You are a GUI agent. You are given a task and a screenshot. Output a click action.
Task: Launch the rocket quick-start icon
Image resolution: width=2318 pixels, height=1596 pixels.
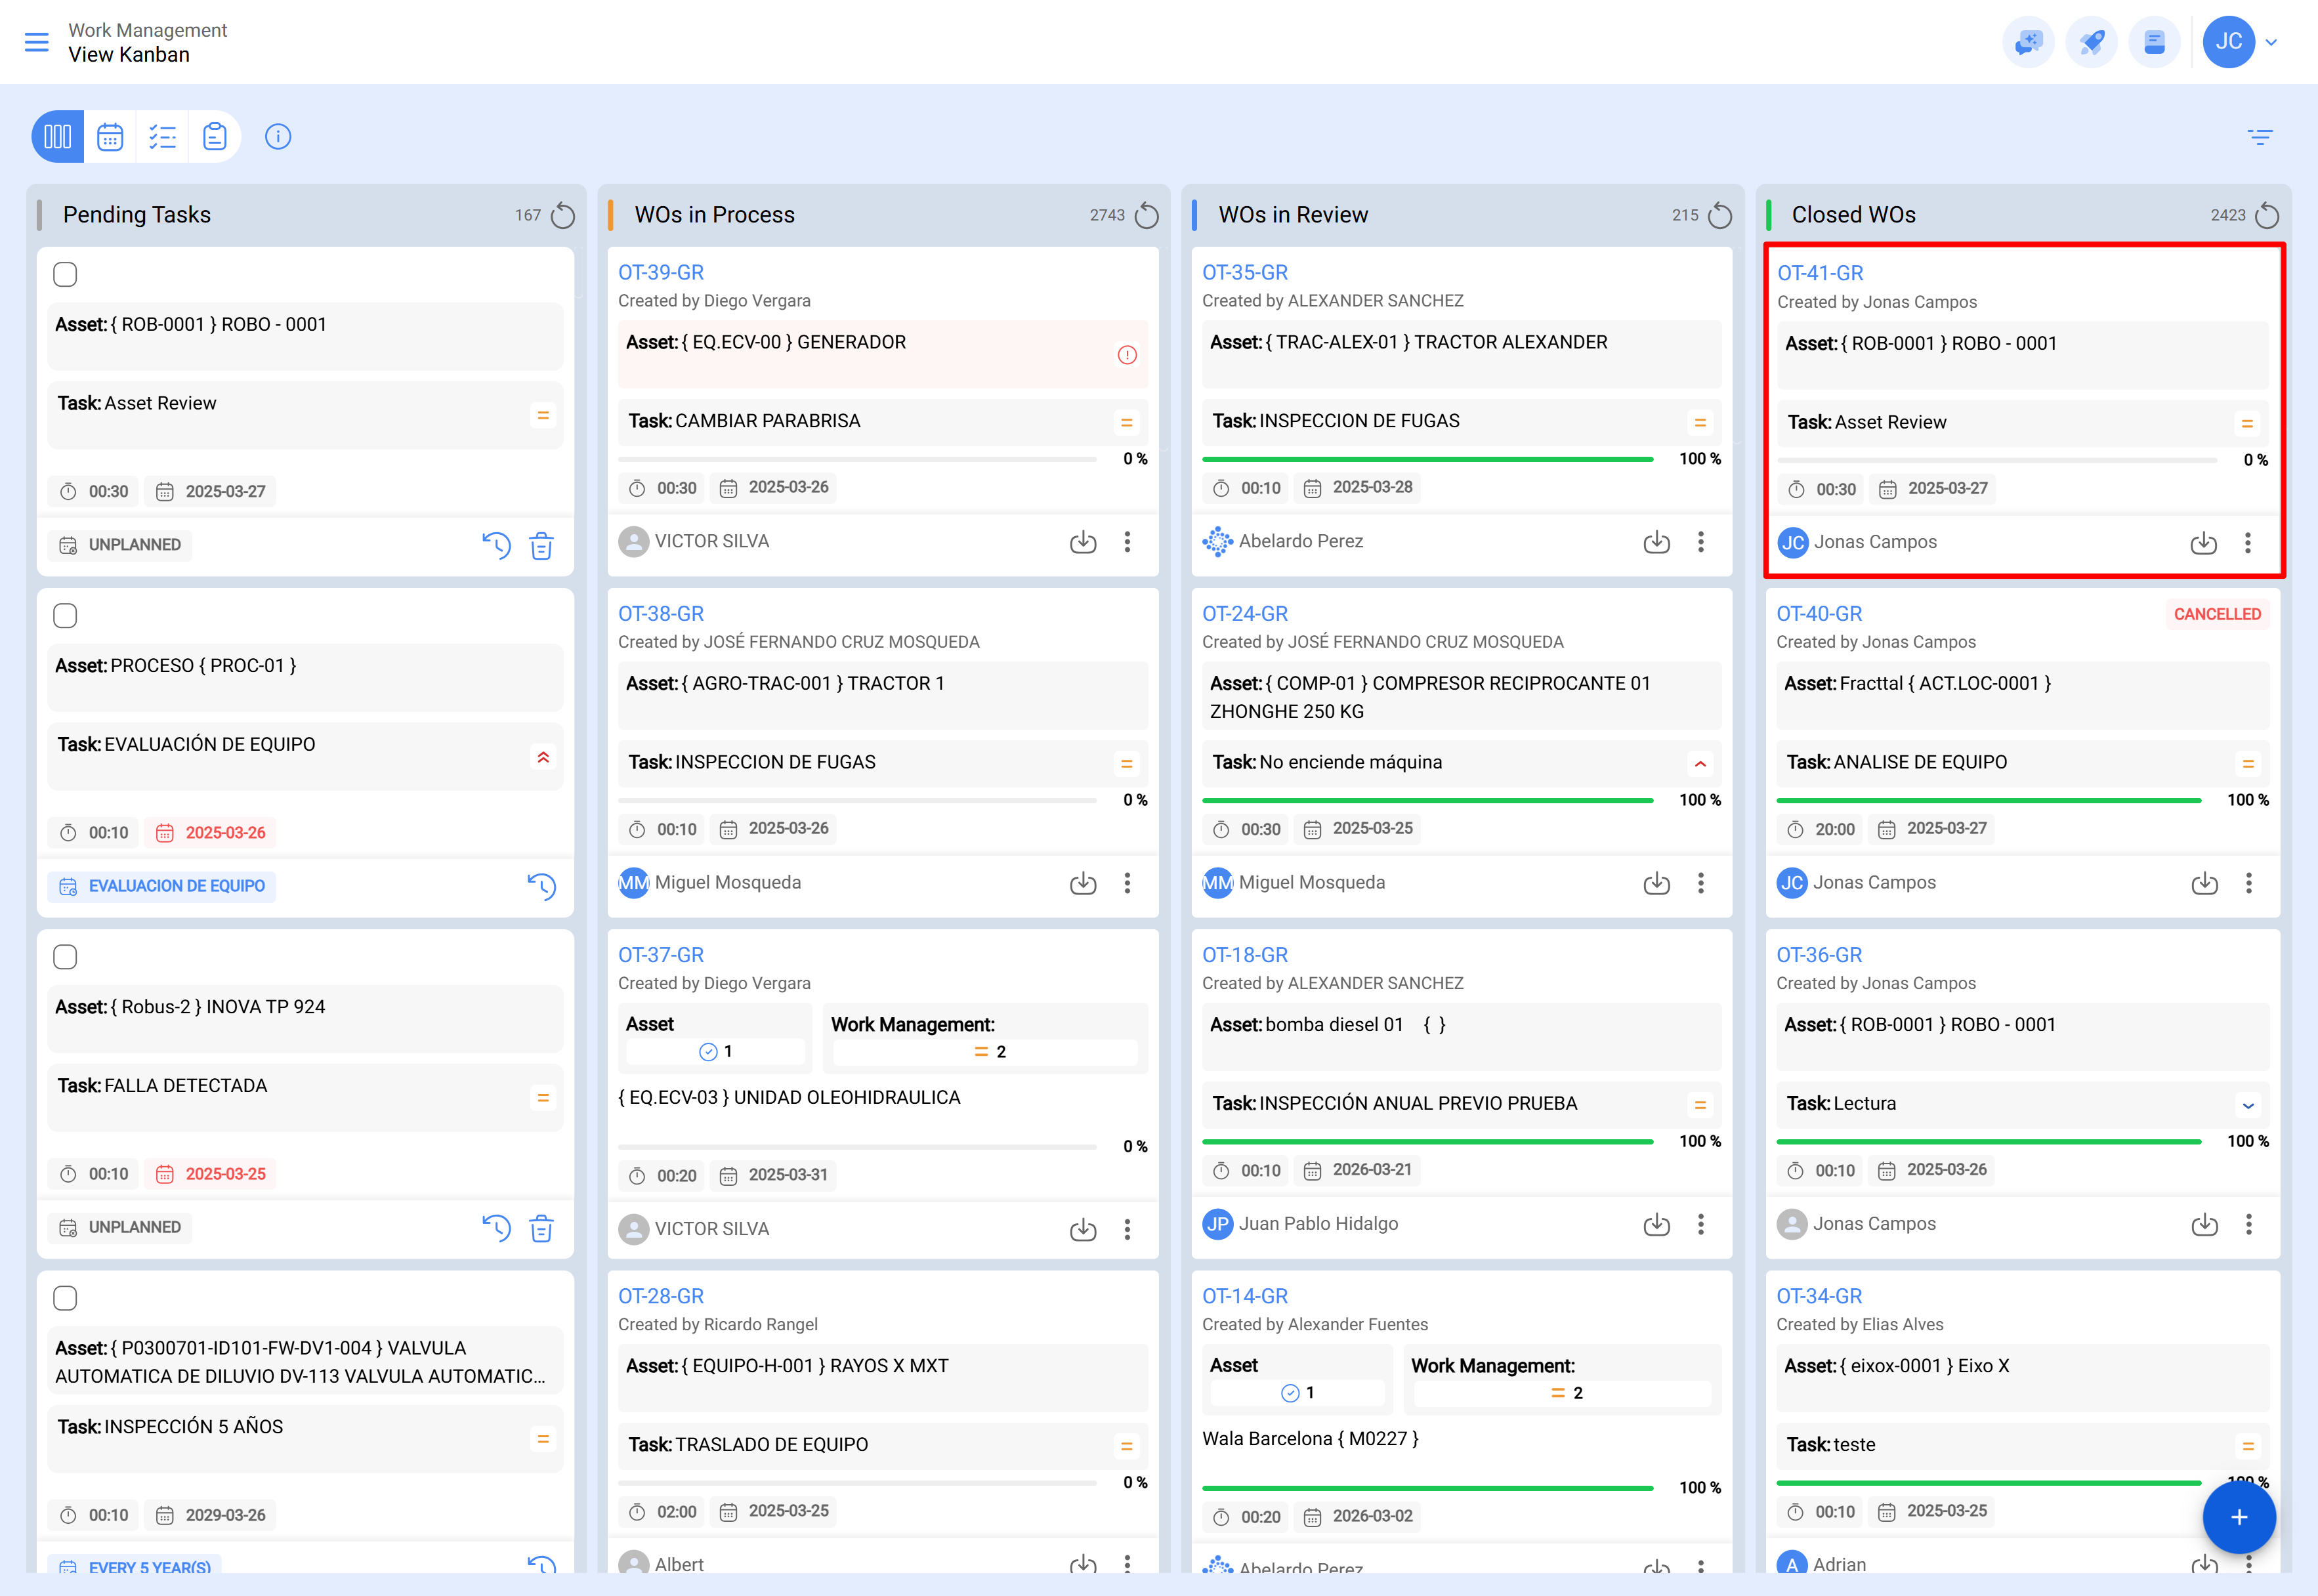pyautogui.click(x=2092, y=42)
